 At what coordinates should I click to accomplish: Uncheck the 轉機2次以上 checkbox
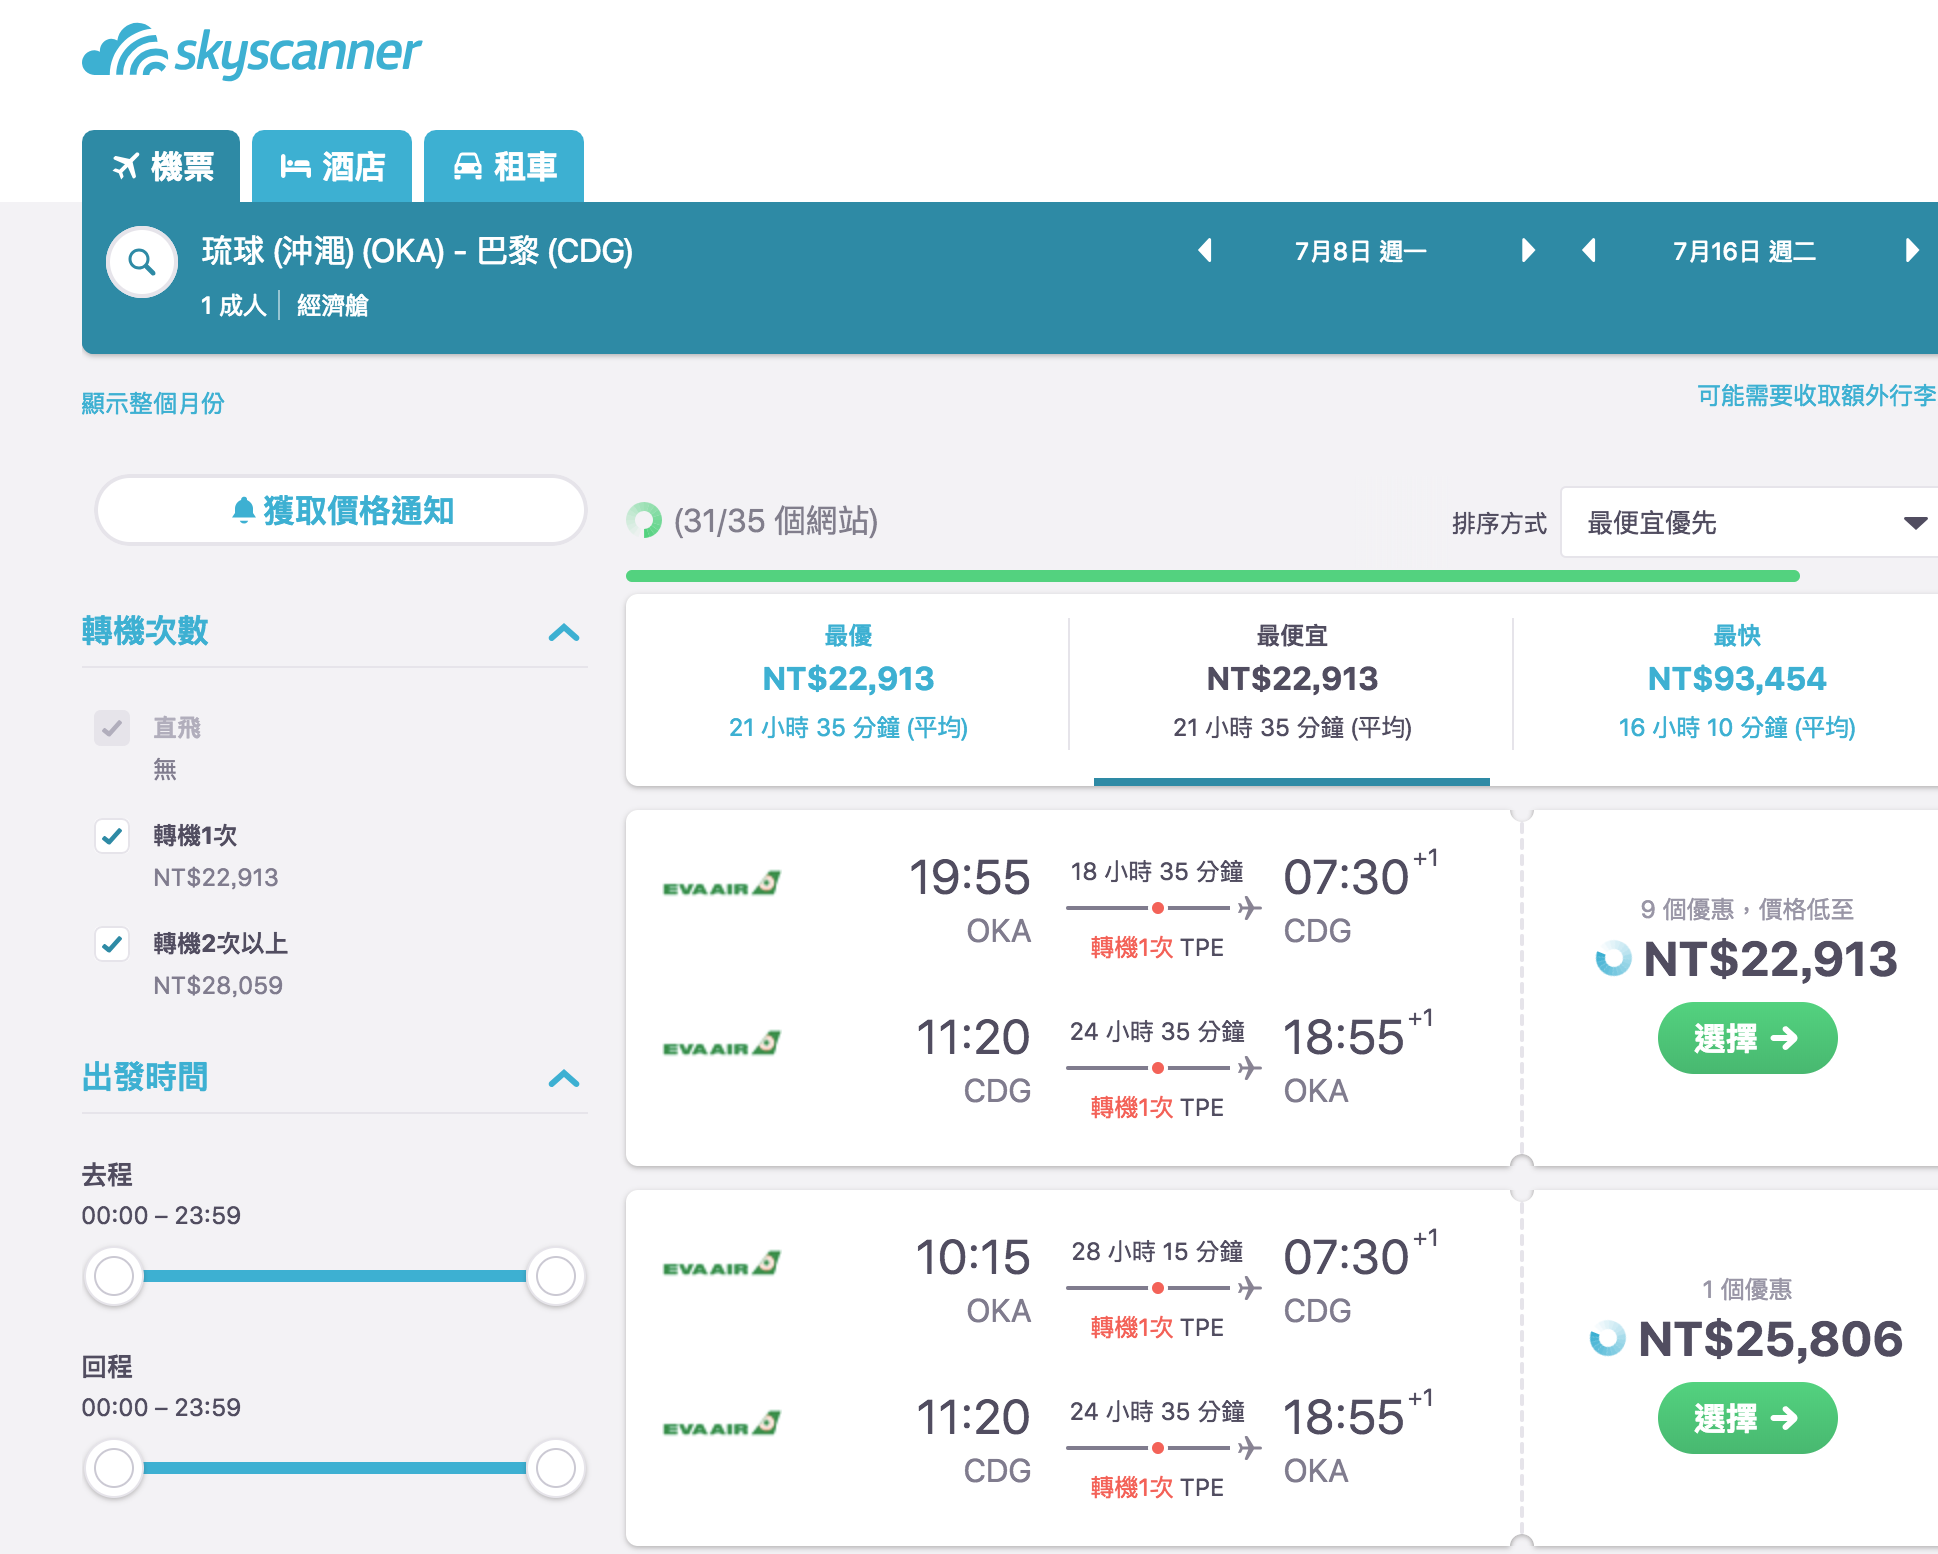(x=112, y=944)
